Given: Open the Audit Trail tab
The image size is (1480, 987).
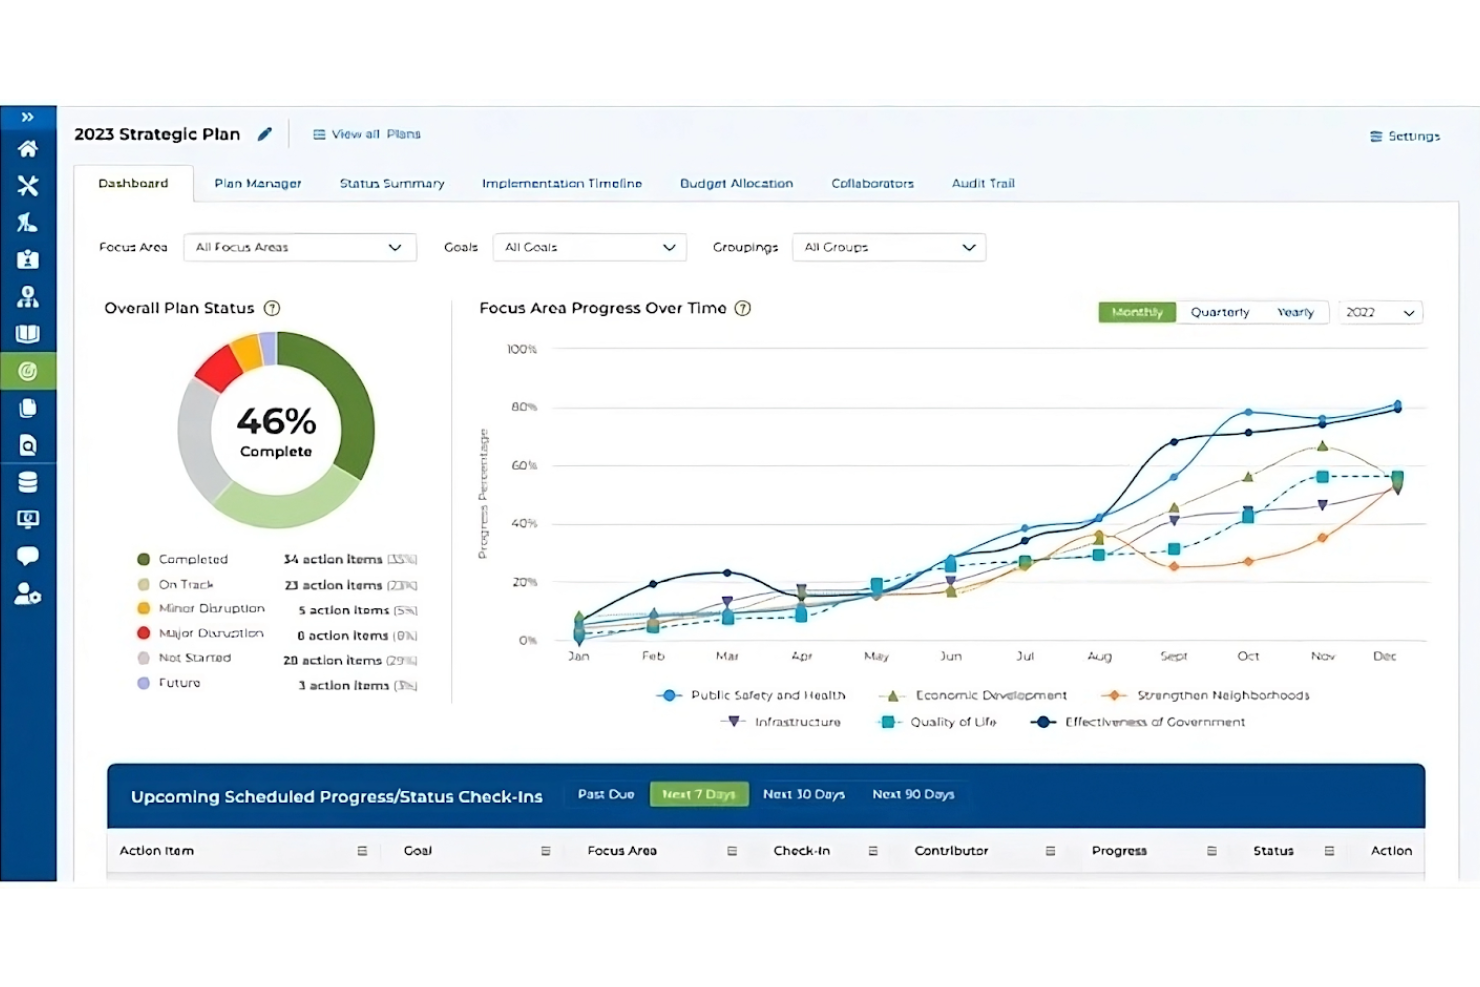Looking at the screenshot, I should pyautogui.click(x=982, y=183).
